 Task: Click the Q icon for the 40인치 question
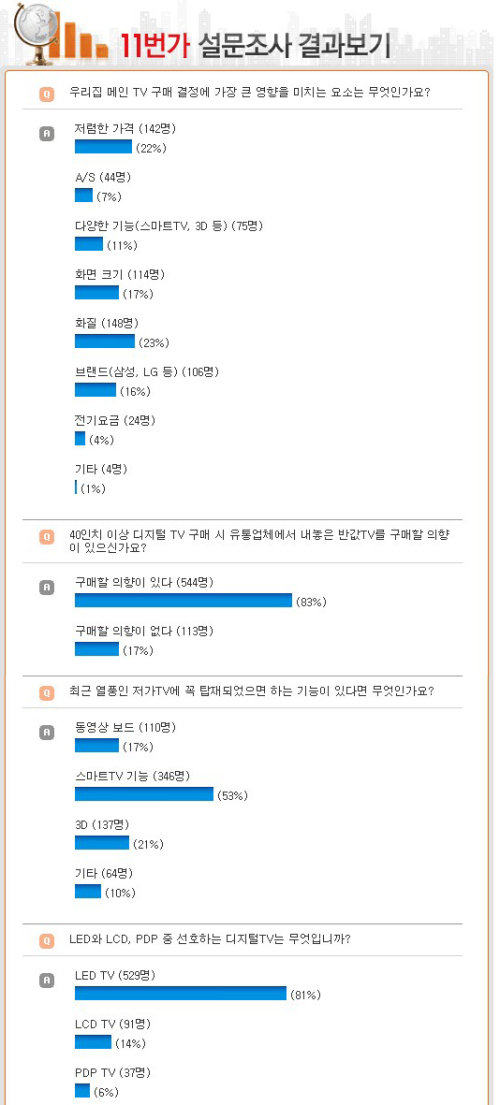(x=46, y=537)
